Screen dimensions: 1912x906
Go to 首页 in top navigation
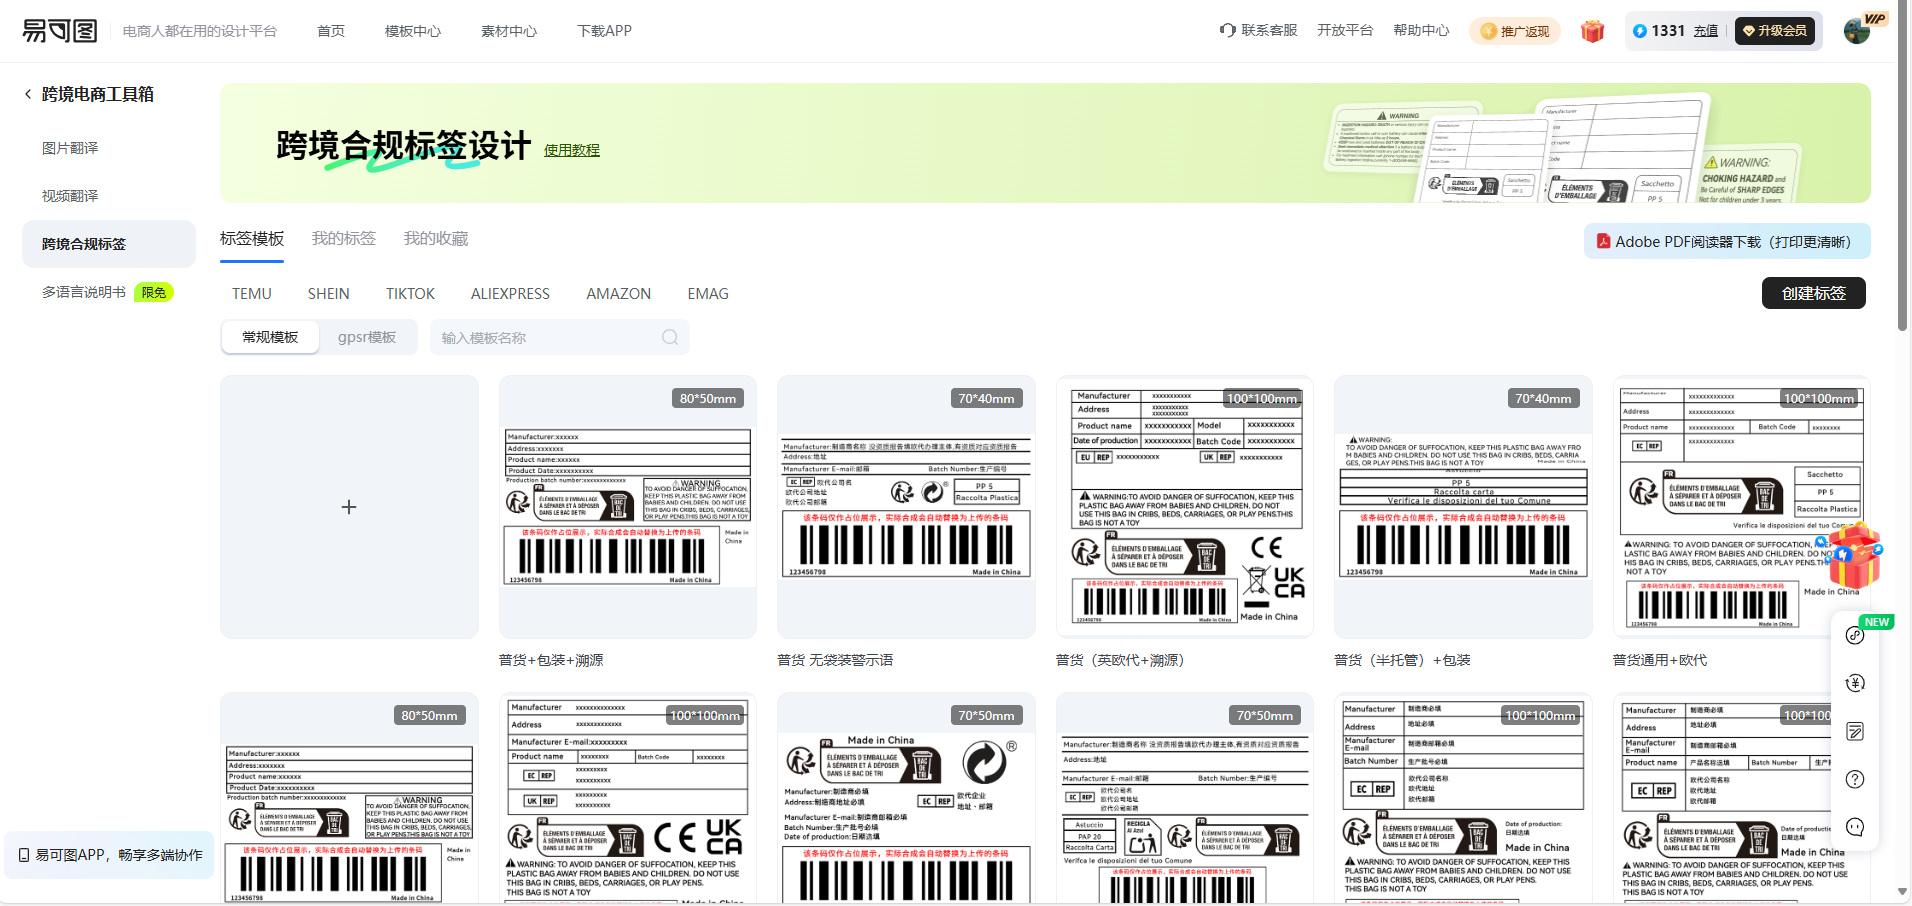click(x=331, y=31)
